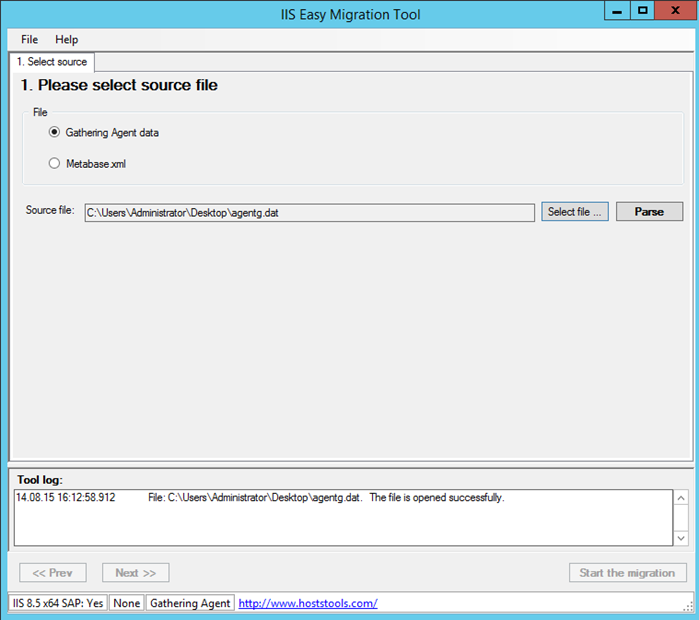The height and width of the screenshot is (620, 699).
Task: Open the Help menu
Action: tap(66, 40)
